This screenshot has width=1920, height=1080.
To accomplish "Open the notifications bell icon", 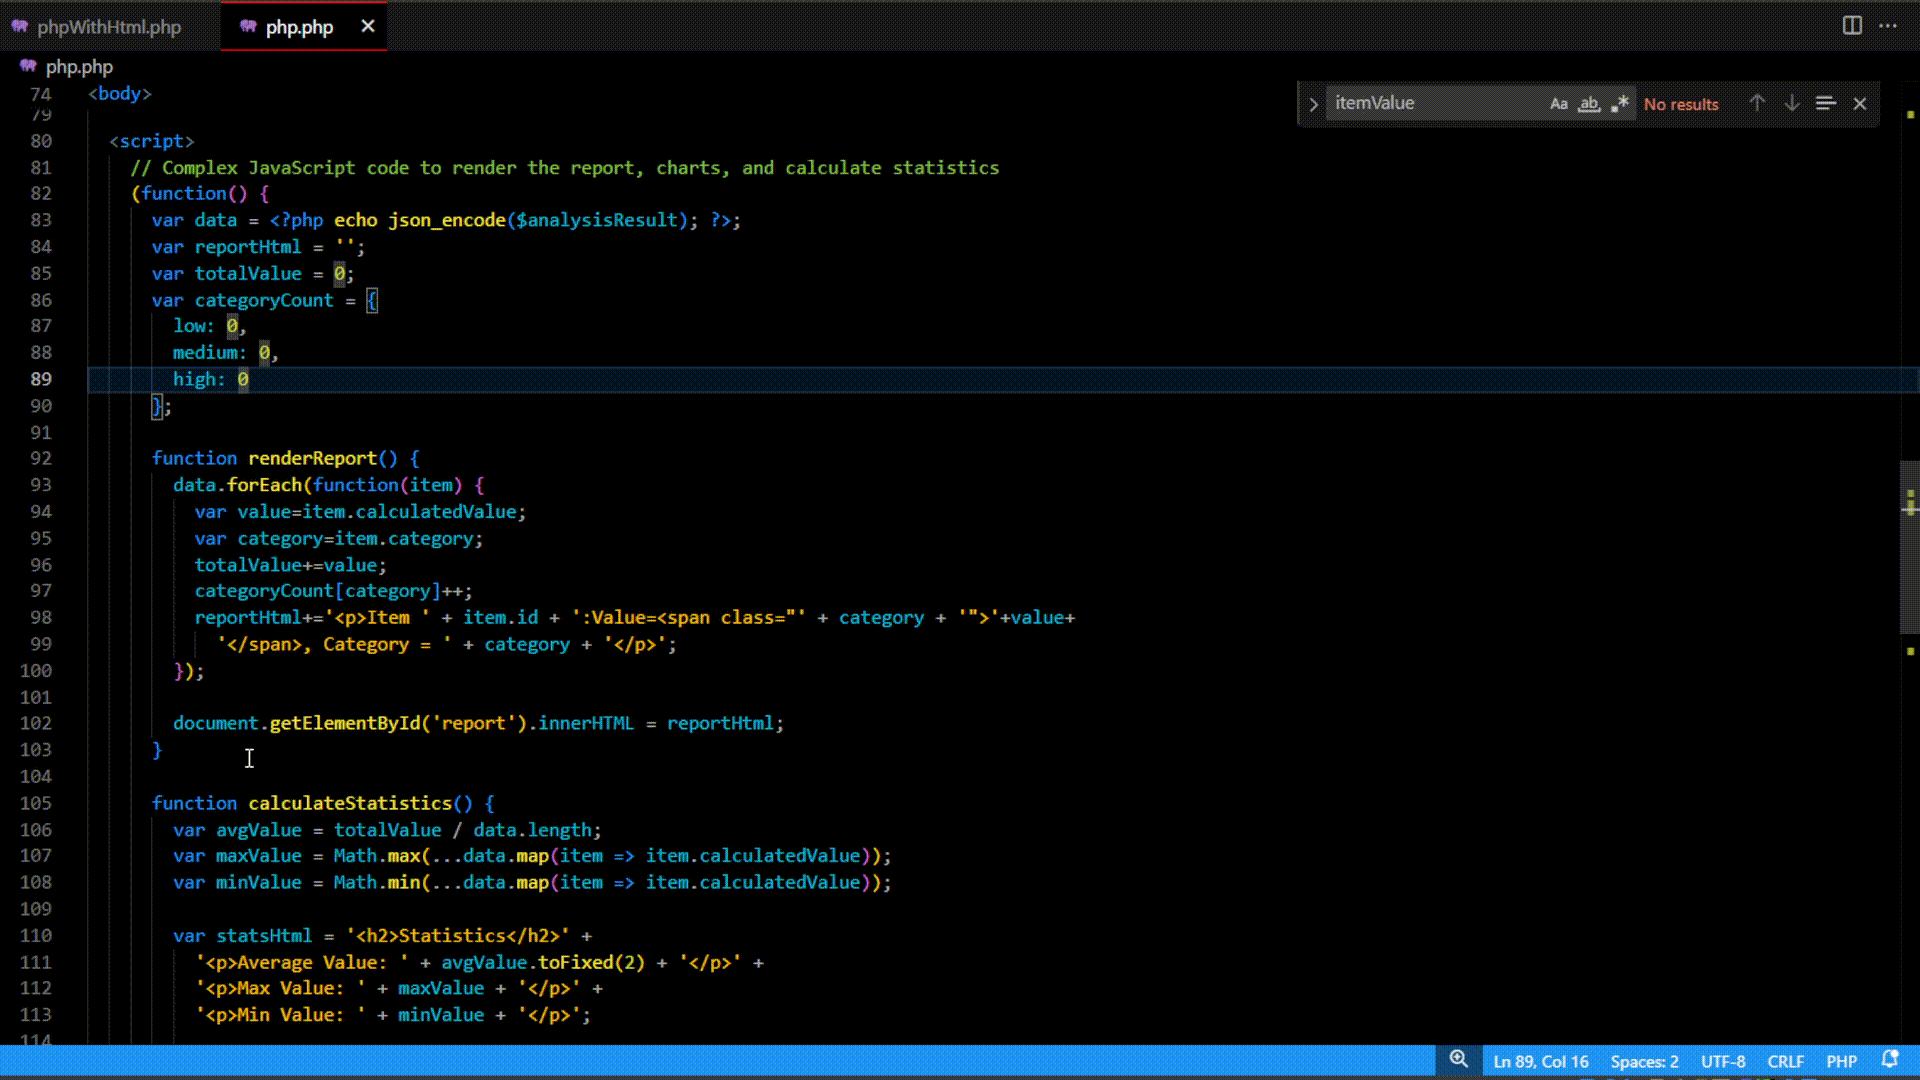I will [1889, 1060].
